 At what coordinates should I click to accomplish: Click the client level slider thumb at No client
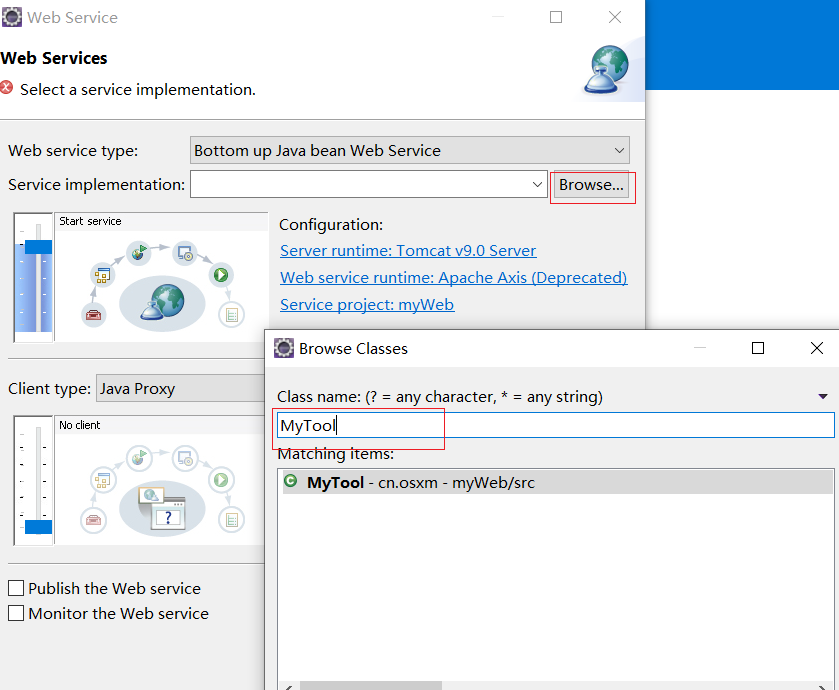click(x=39, y=527)
